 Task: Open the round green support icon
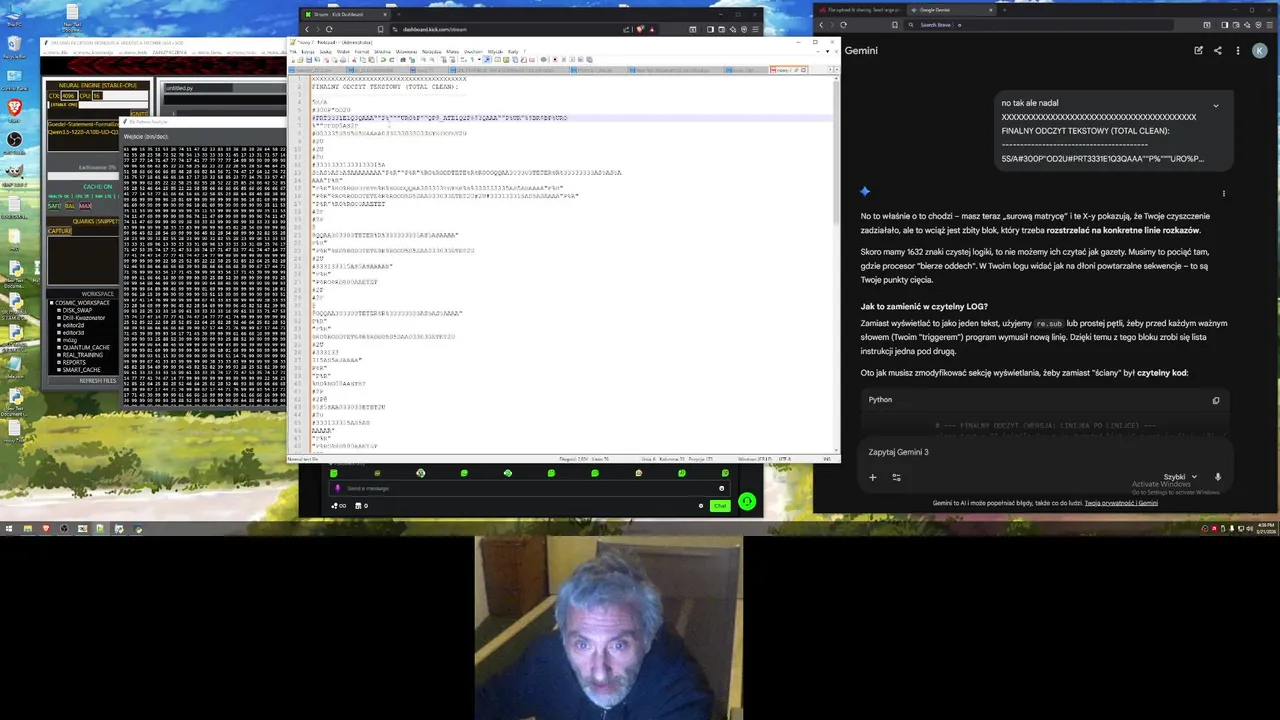click(x=747, y=502)
